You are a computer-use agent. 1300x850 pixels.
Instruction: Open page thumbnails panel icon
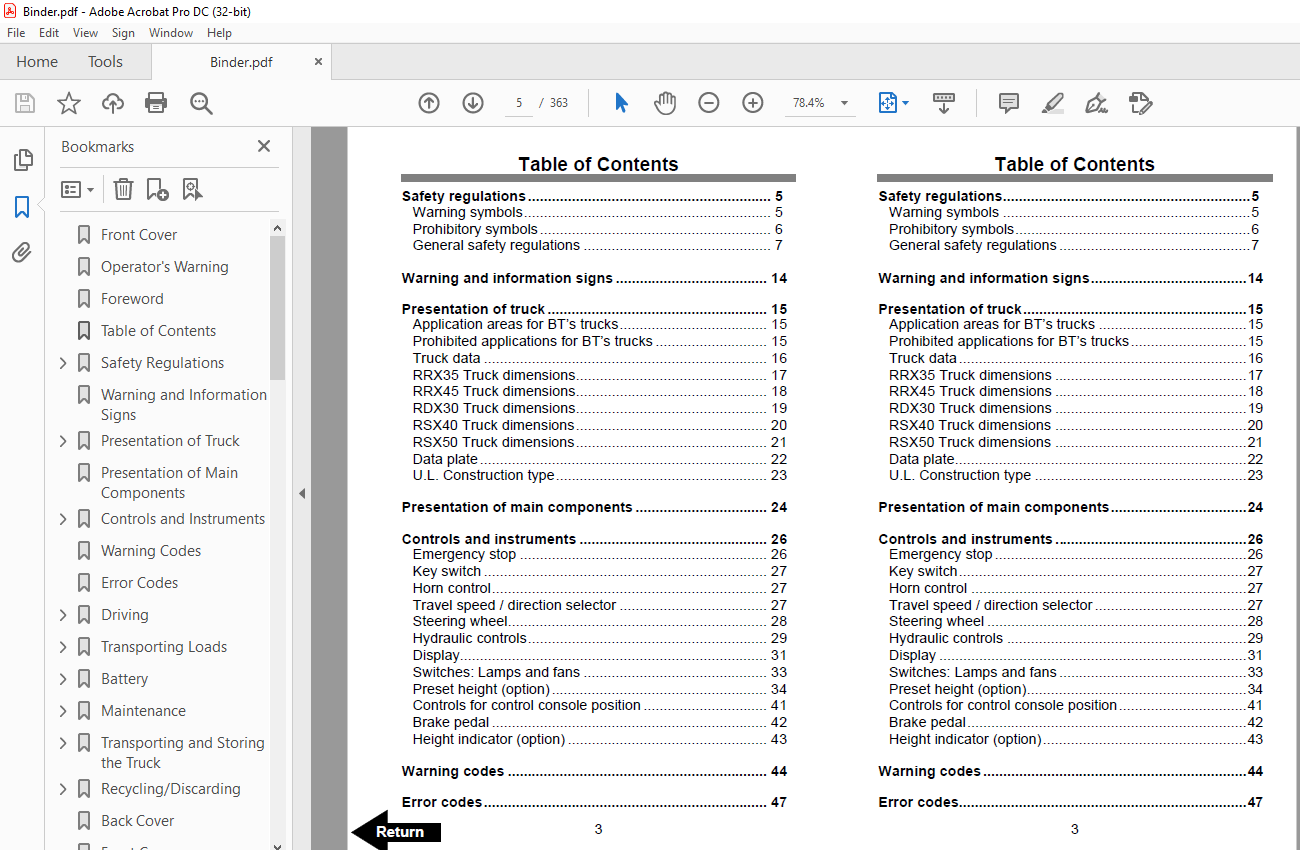pyautogui.click(x=22, y=160)
